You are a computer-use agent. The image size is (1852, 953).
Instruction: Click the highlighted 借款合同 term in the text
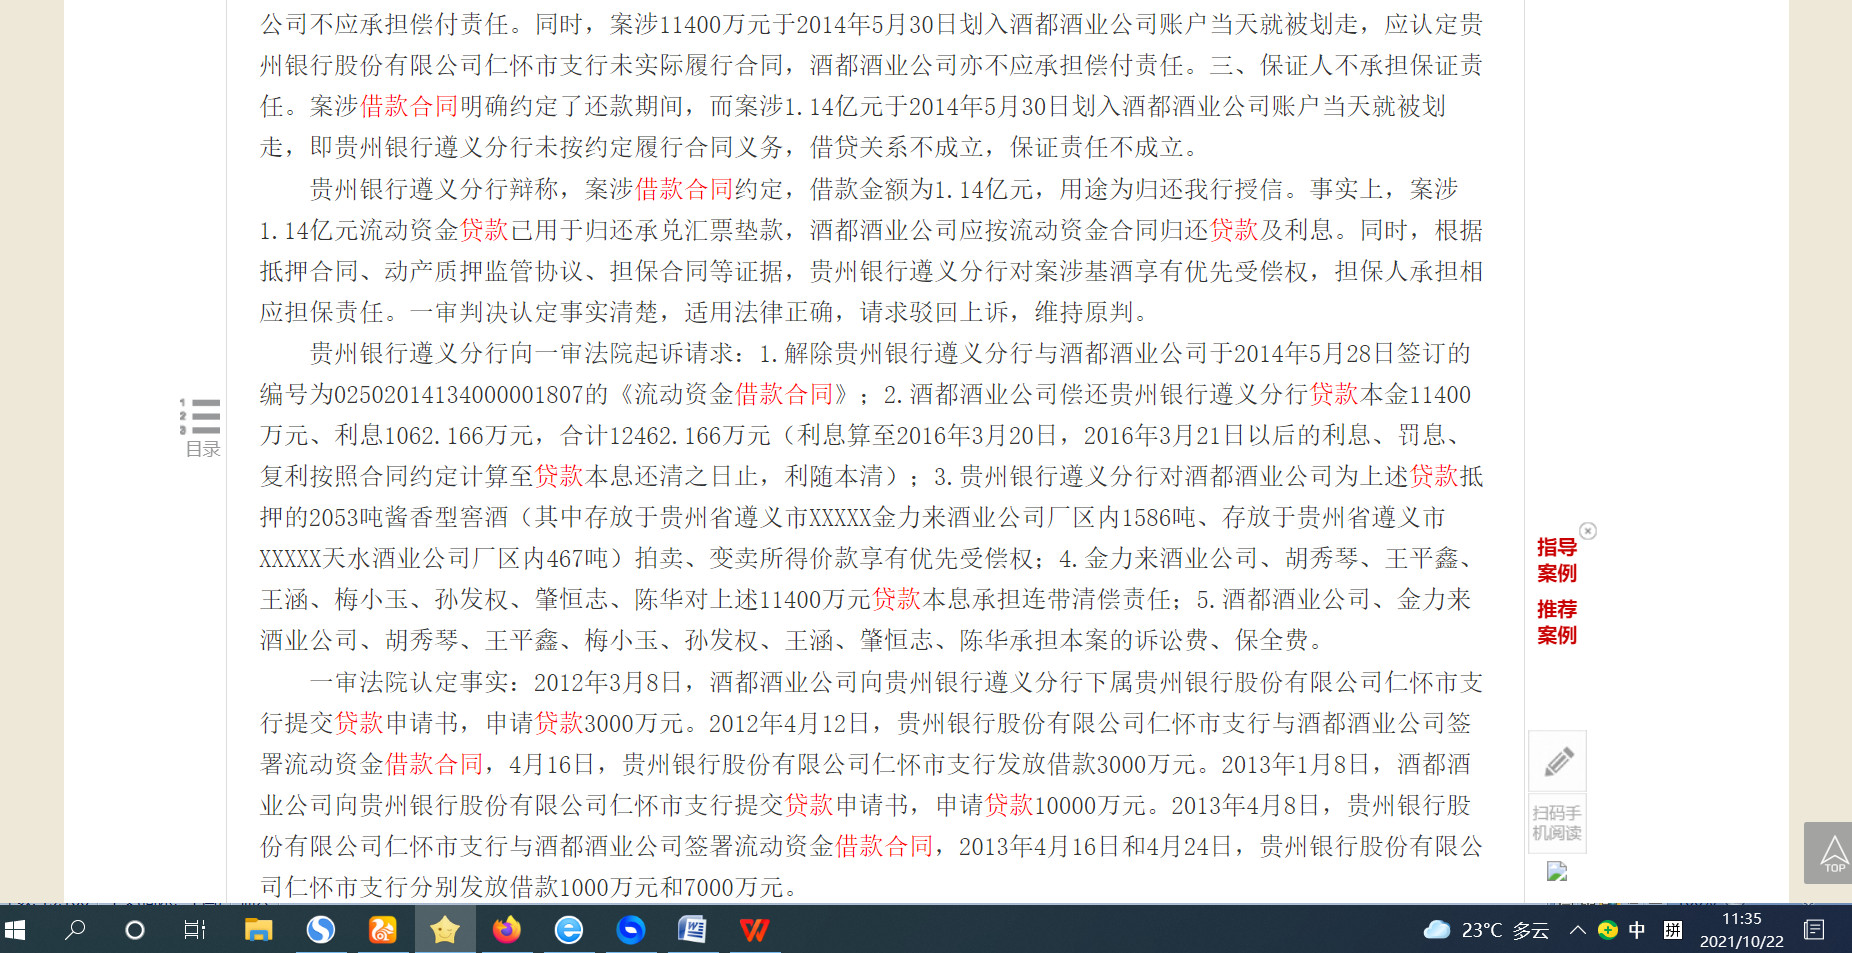409,106
